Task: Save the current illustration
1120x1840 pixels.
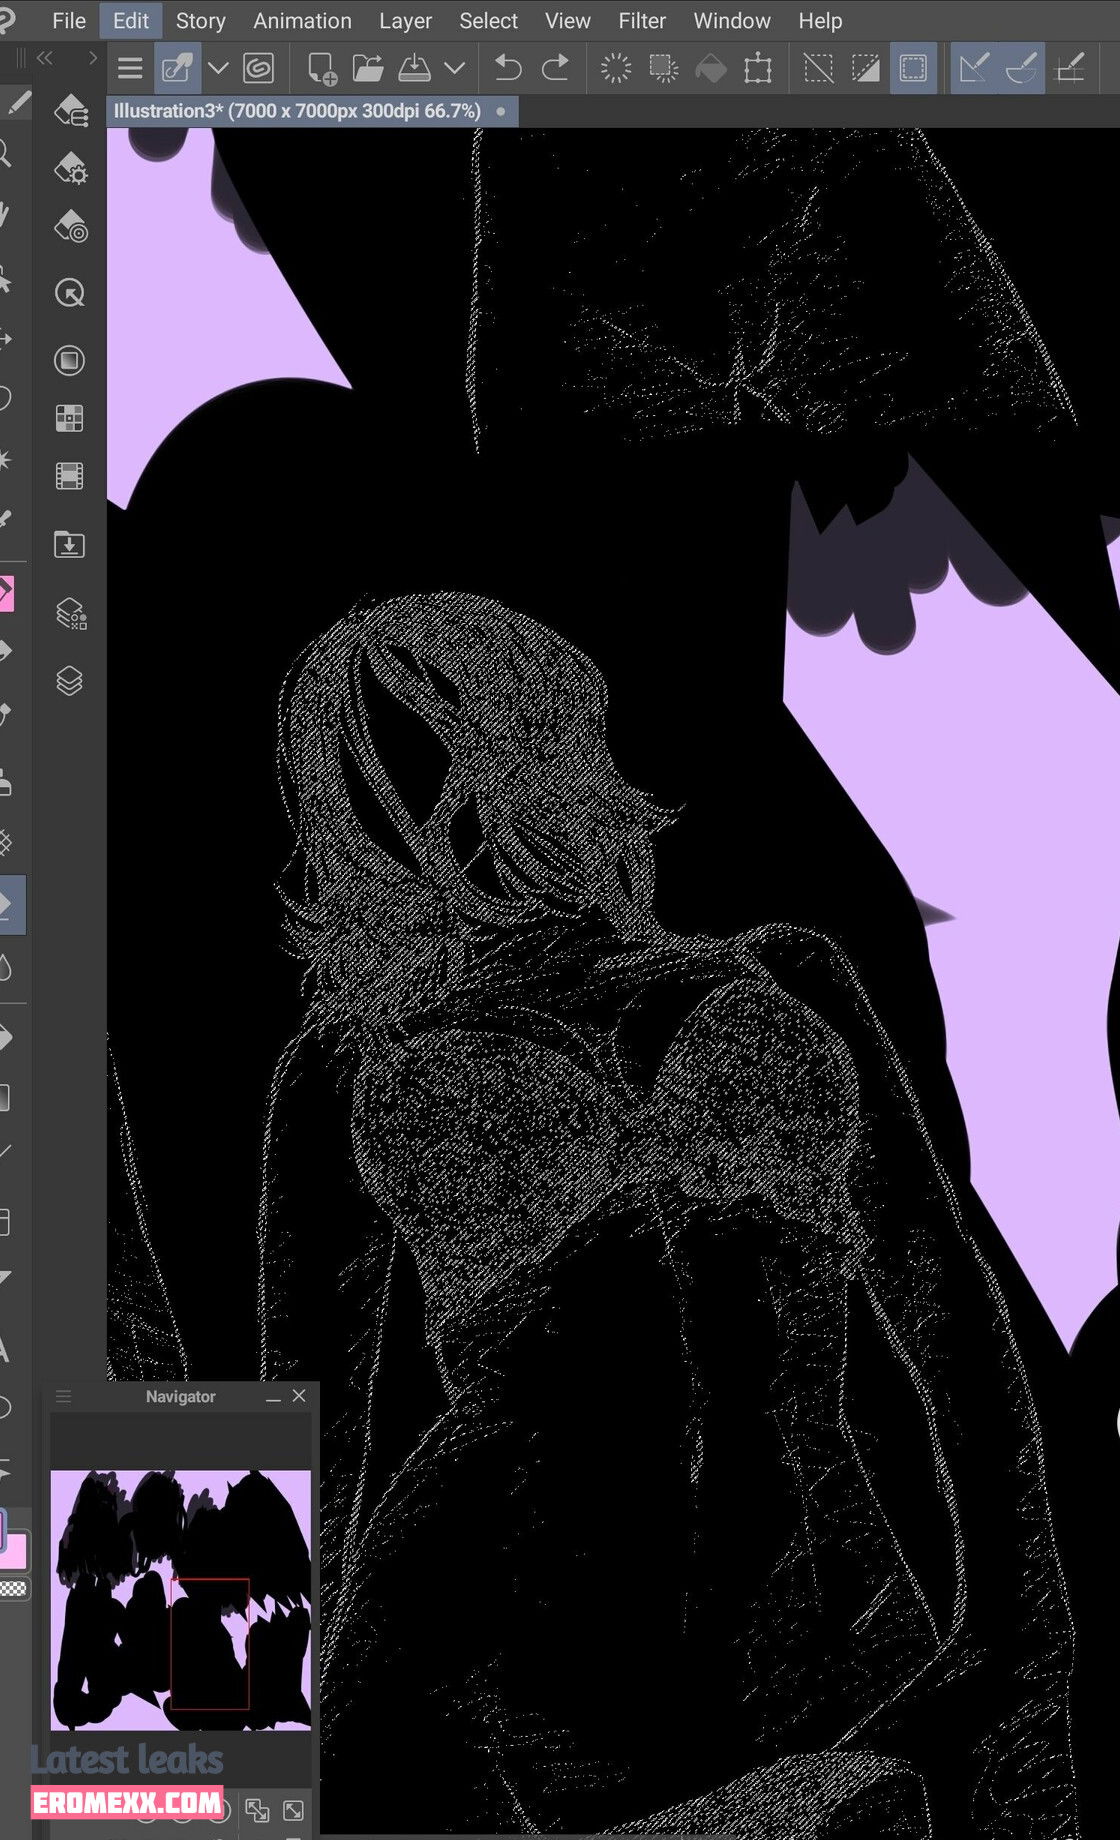Action: pyautogui.click(x=414, y=68)
